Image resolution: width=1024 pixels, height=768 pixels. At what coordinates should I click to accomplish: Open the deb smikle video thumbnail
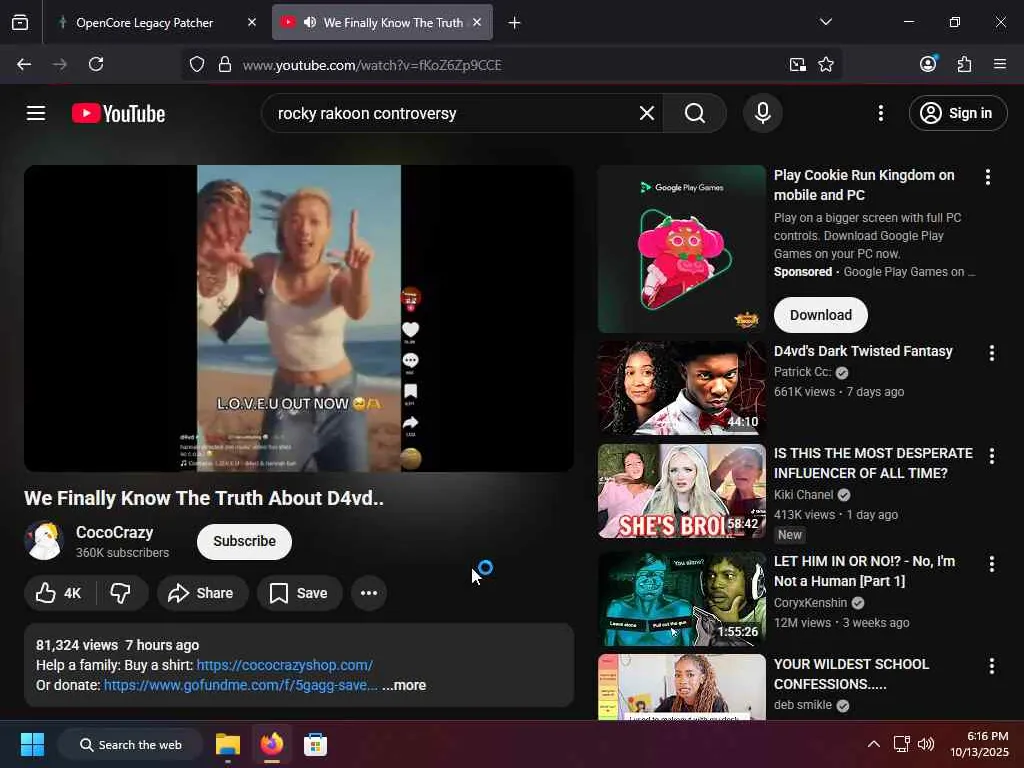[x=682, y=687]
